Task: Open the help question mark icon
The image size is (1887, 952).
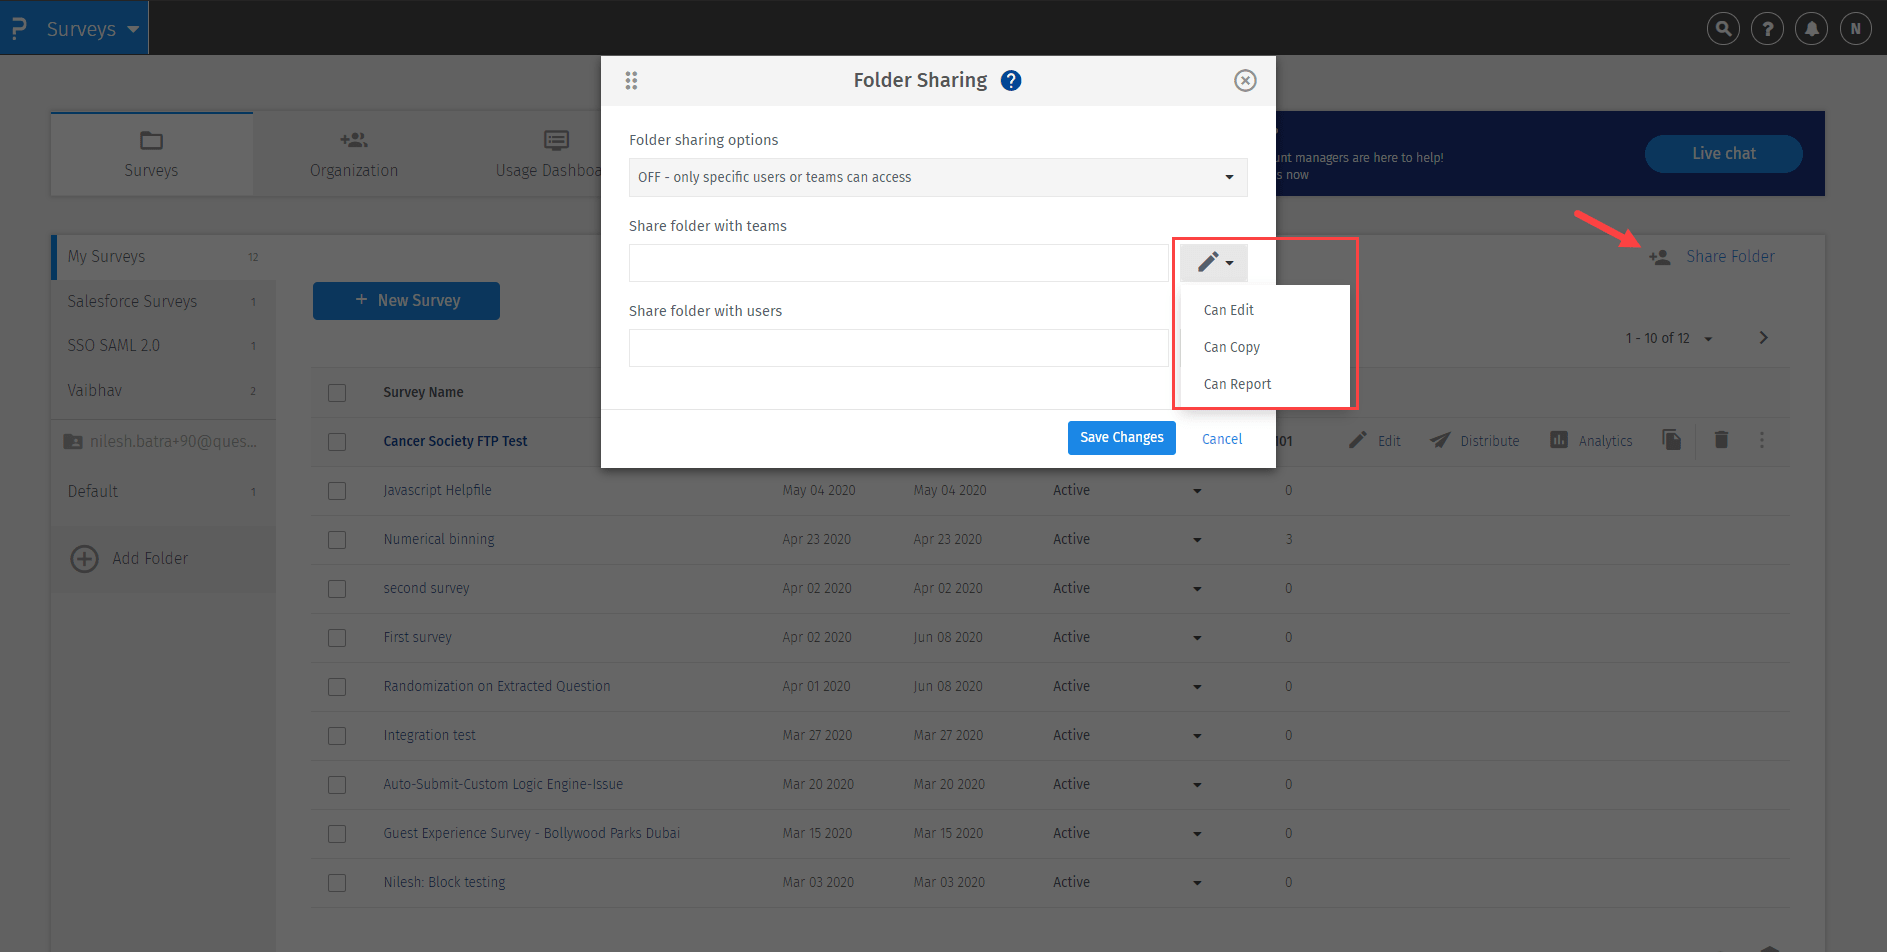Action: [1767, 29]
